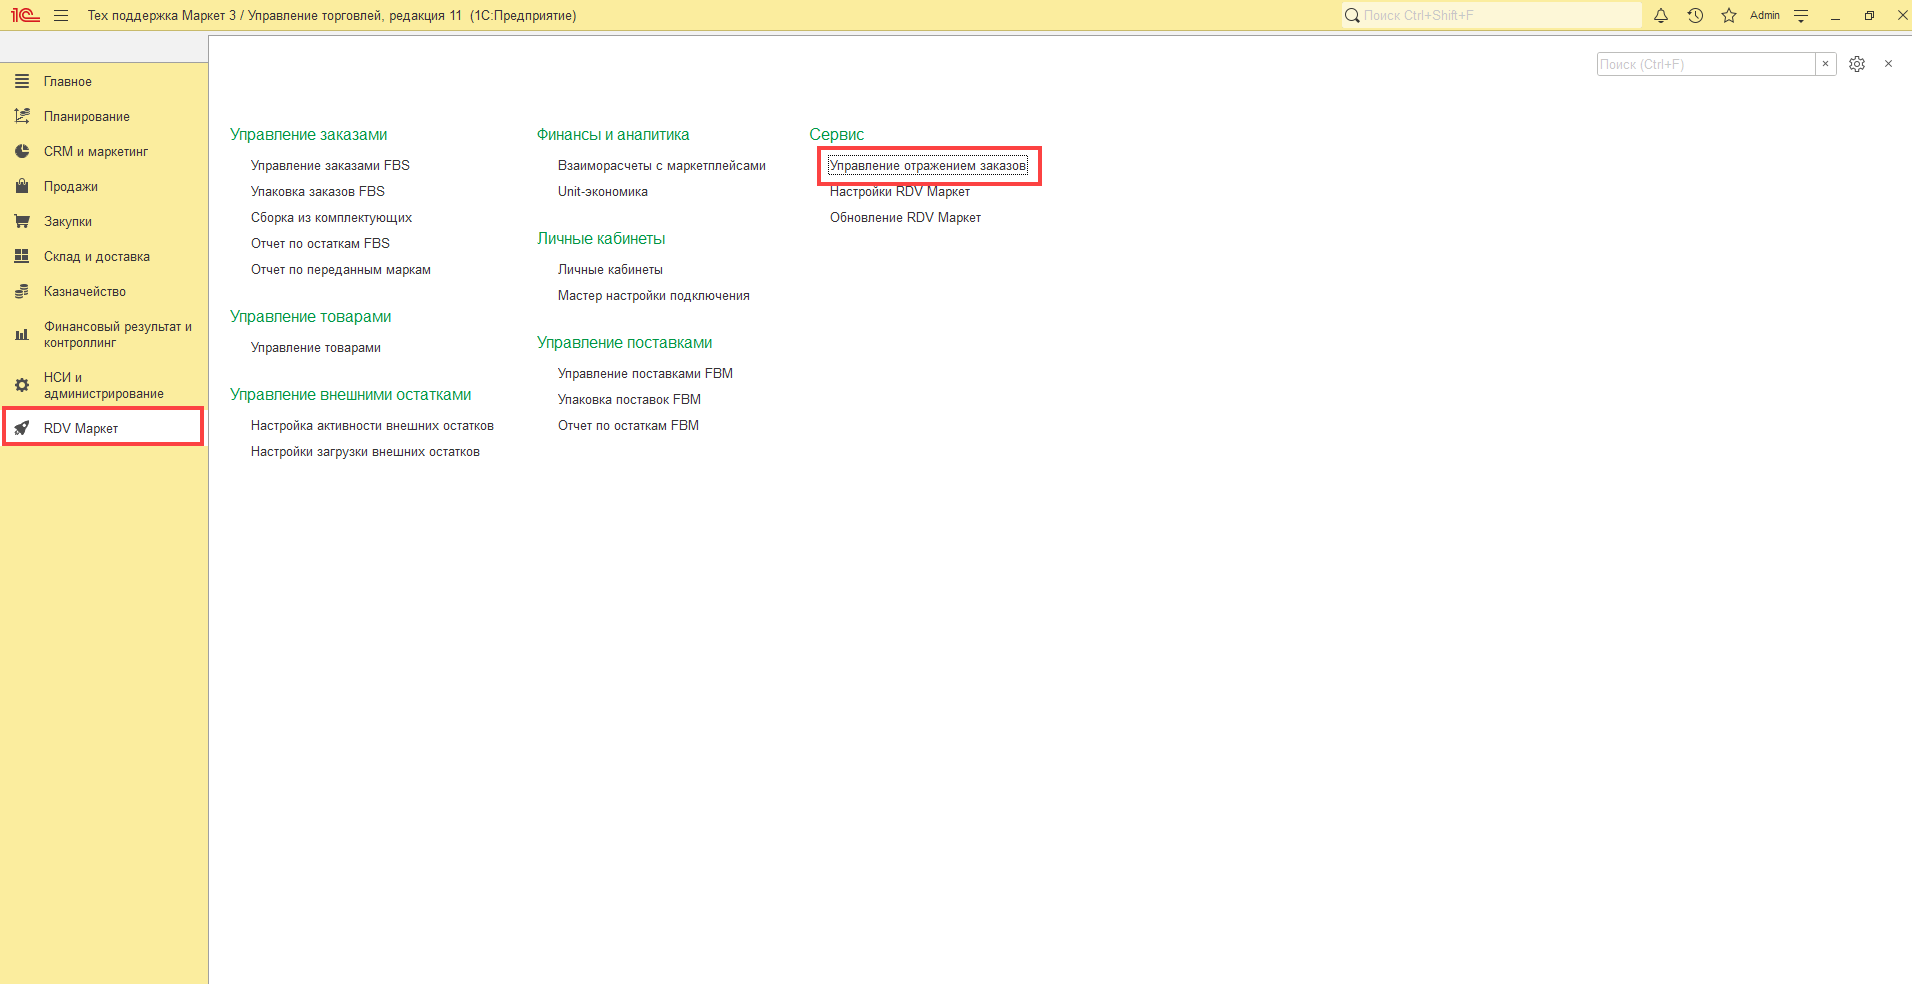This screenshot has height=984, width=1912.
Task: Select the RDV Маркет section
Action: (104, 428)
